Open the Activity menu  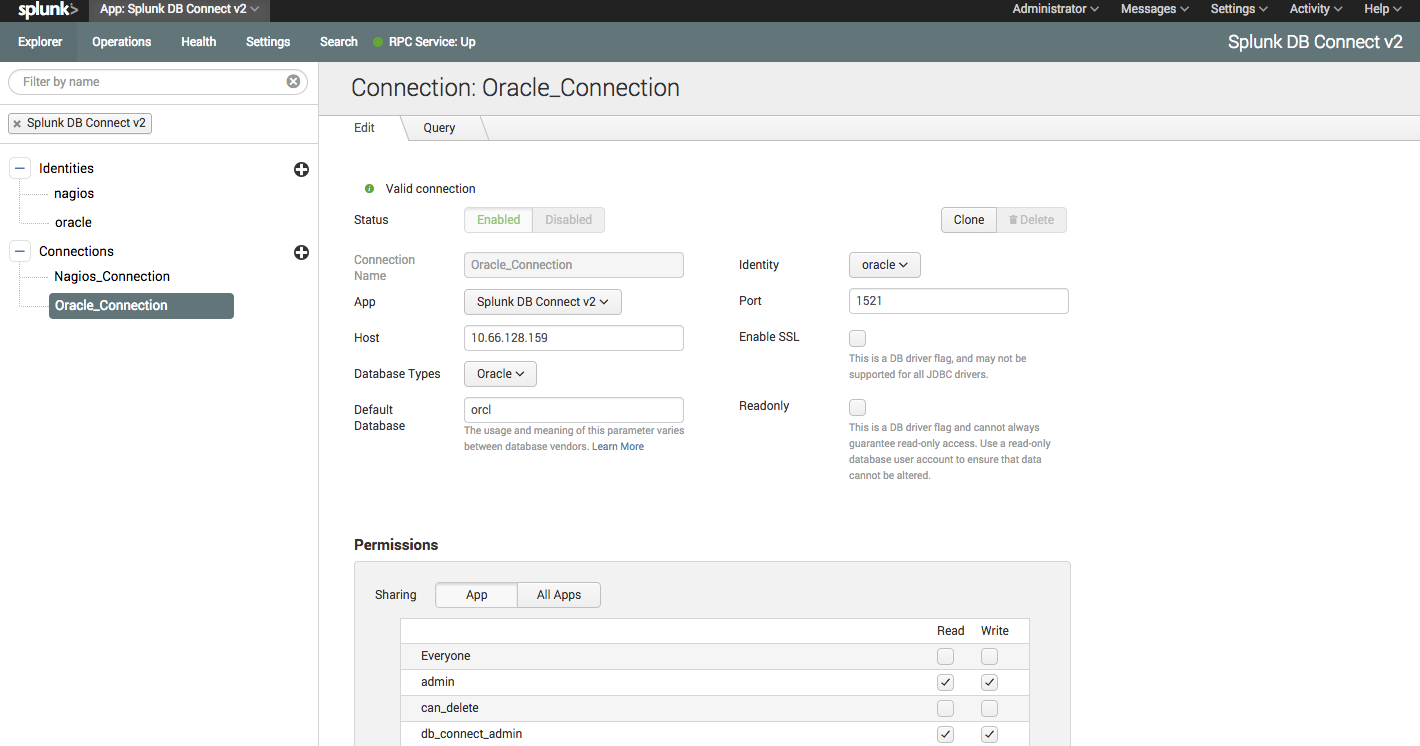tap(1316, 9)
